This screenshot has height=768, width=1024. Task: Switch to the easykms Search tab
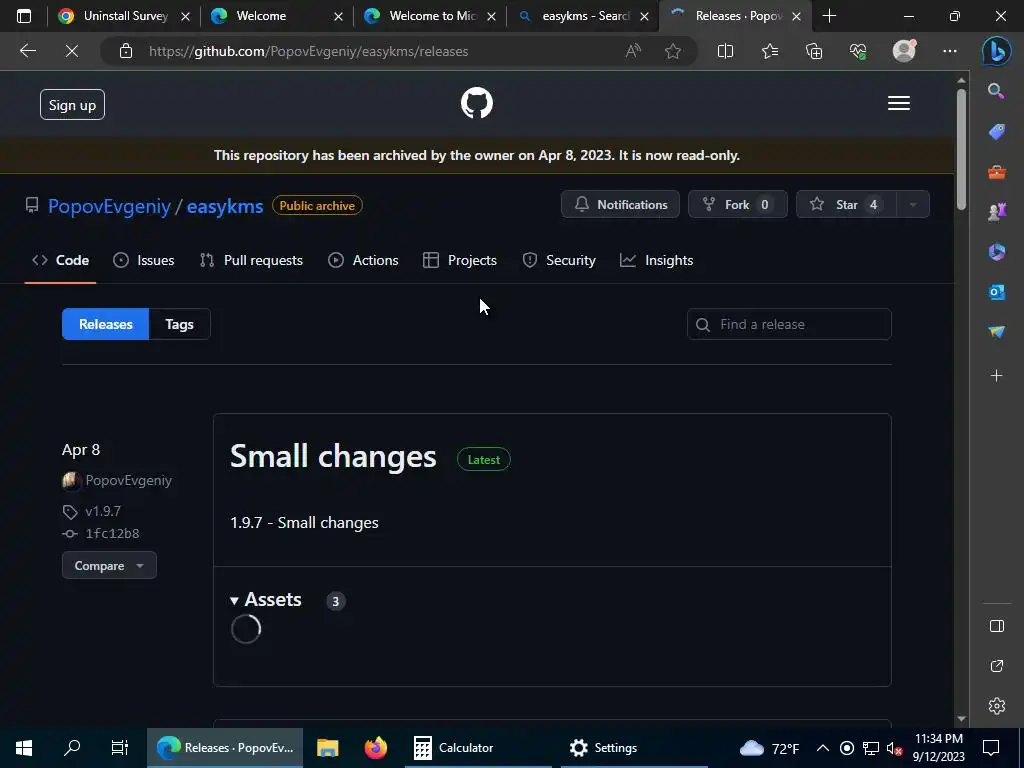(583, 16)
